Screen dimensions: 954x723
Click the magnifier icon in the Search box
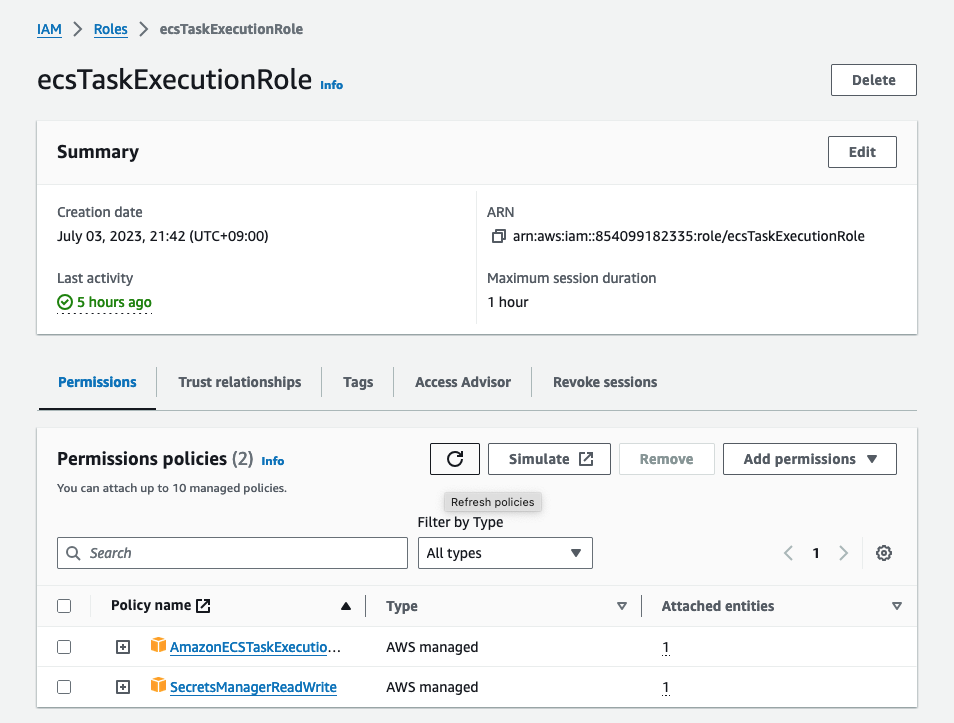73,553
